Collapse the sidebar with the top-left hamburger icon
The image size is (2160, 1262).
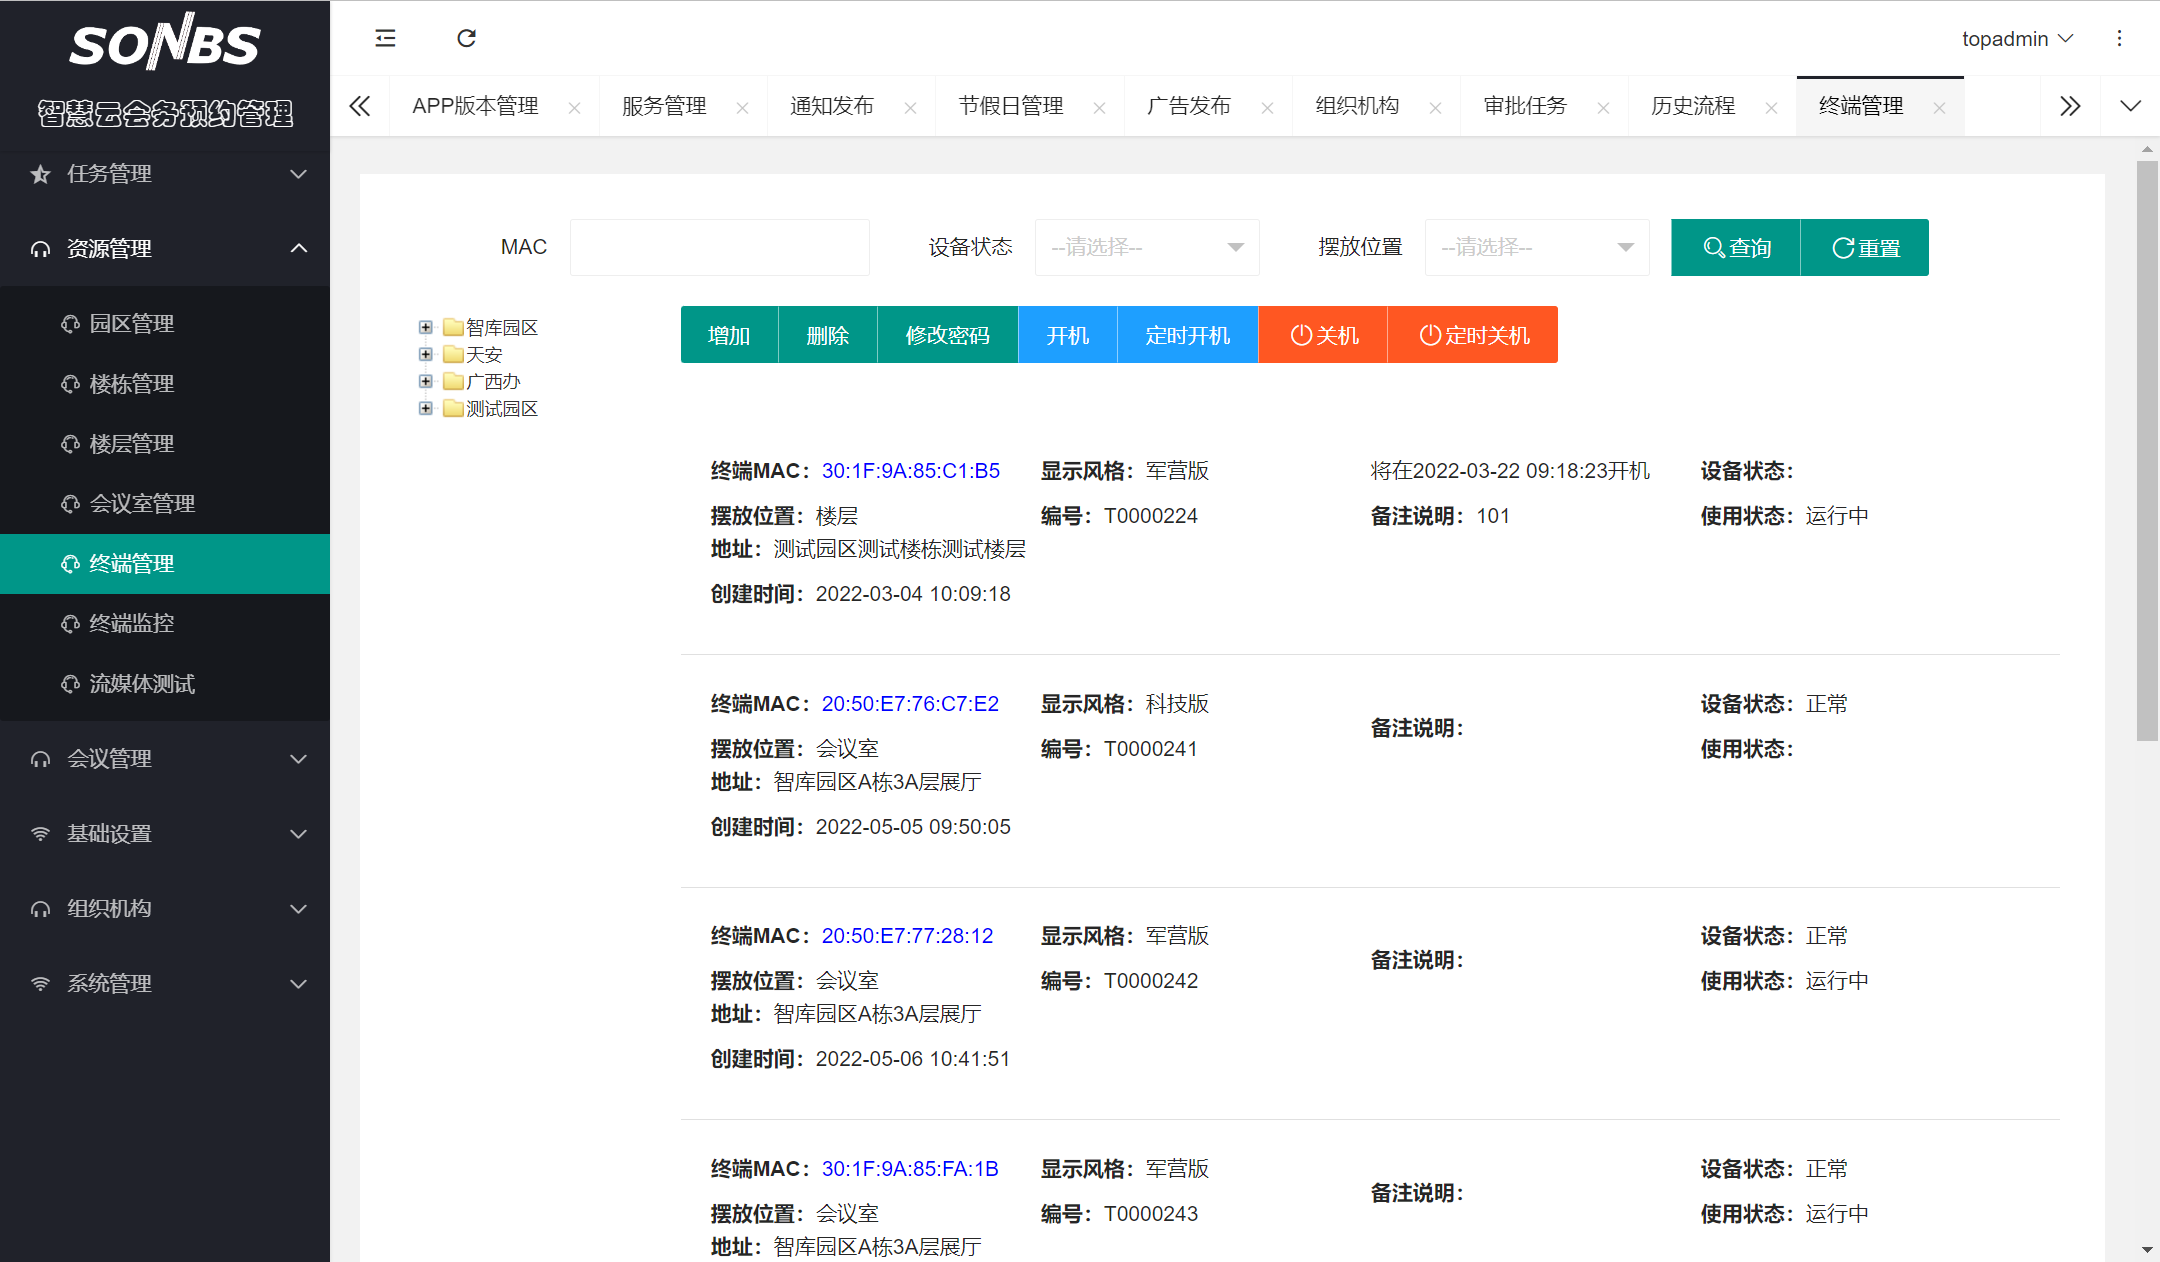[385, 37]
